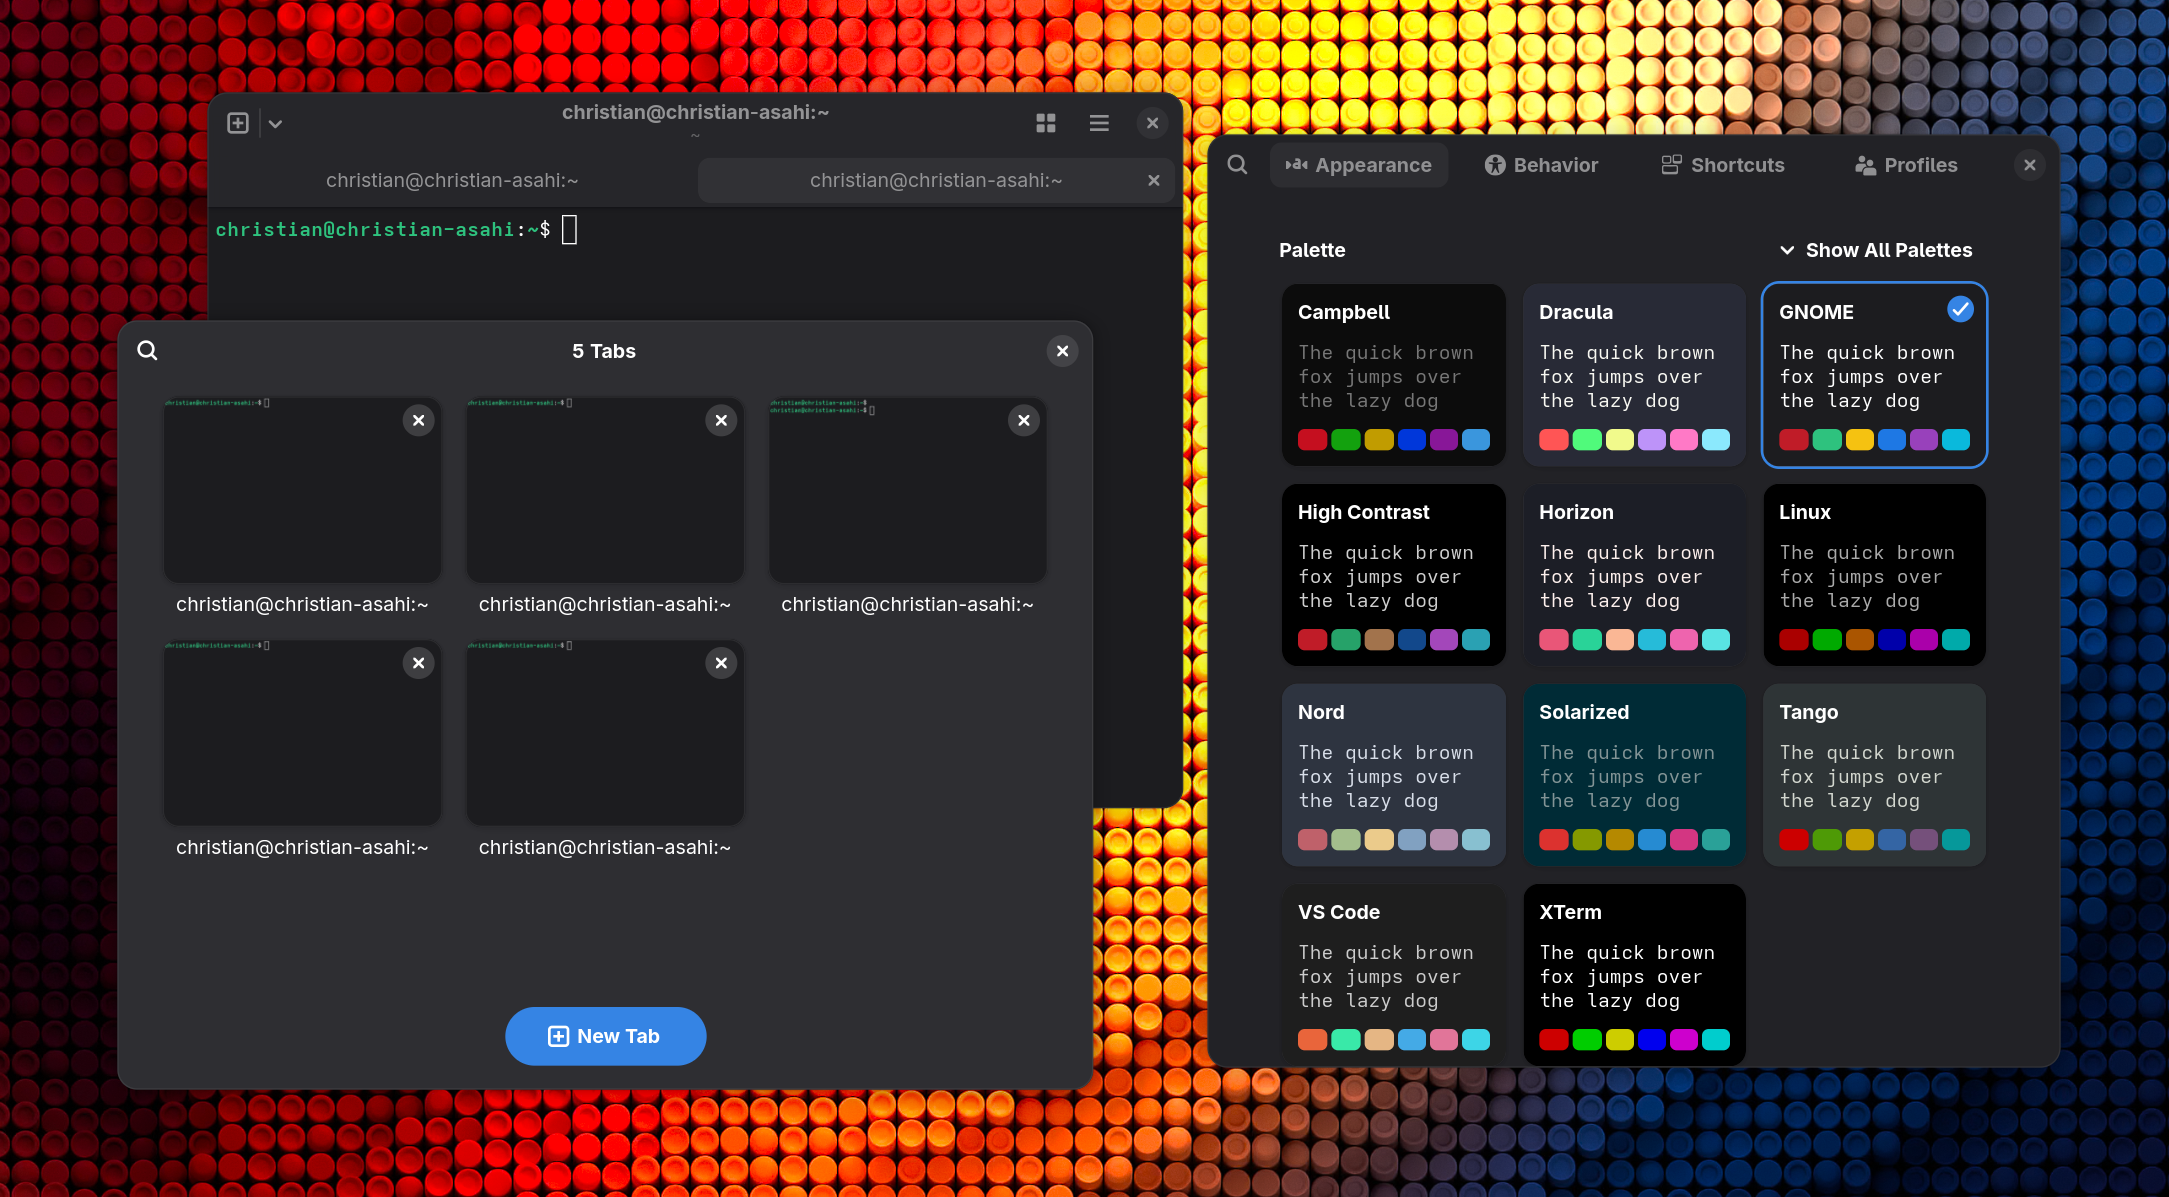Click the search icon in the preferences dialog
2169x1197 pixels.
1237,164
